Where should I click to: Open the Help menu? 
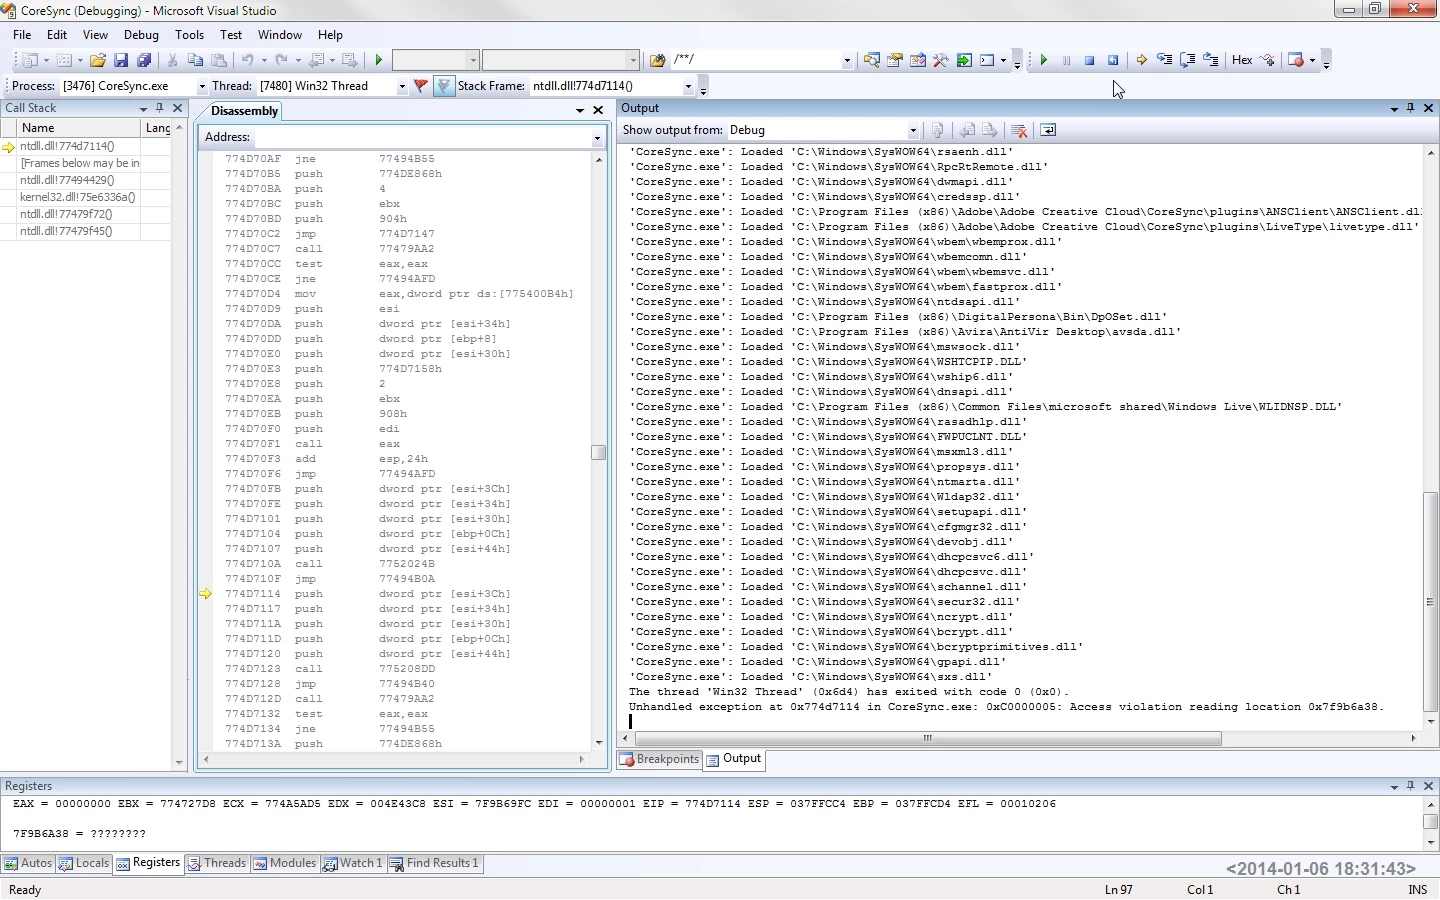coord(330,34)
